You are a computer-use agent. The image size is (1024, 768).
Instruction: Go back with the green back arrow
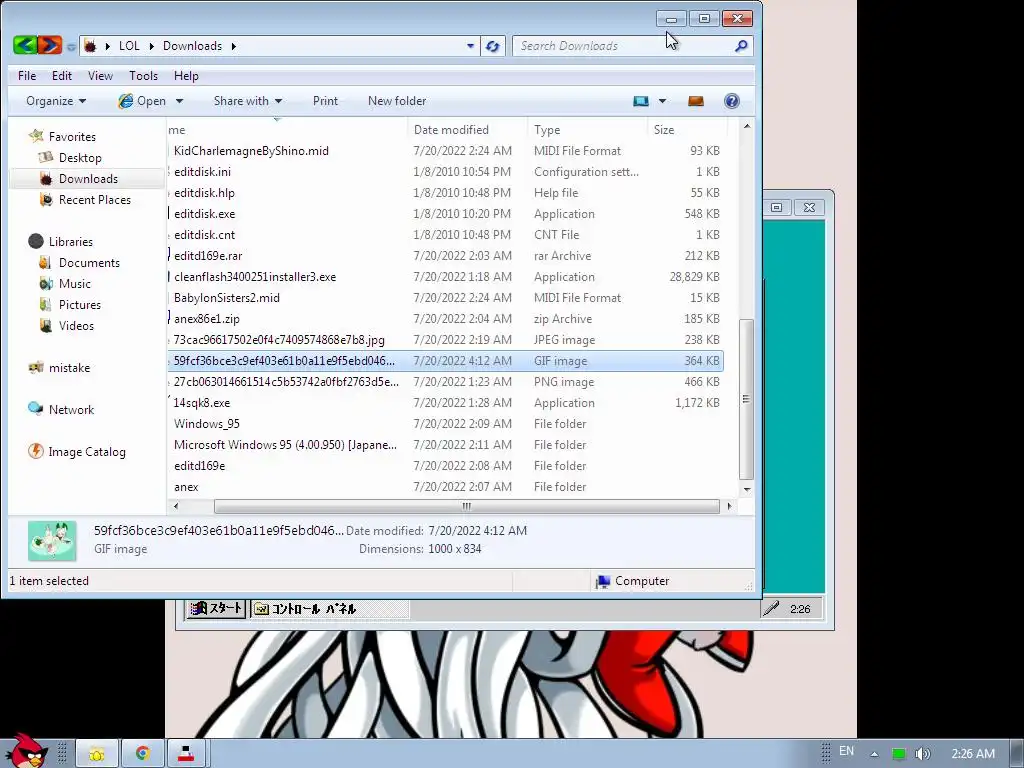25,45
